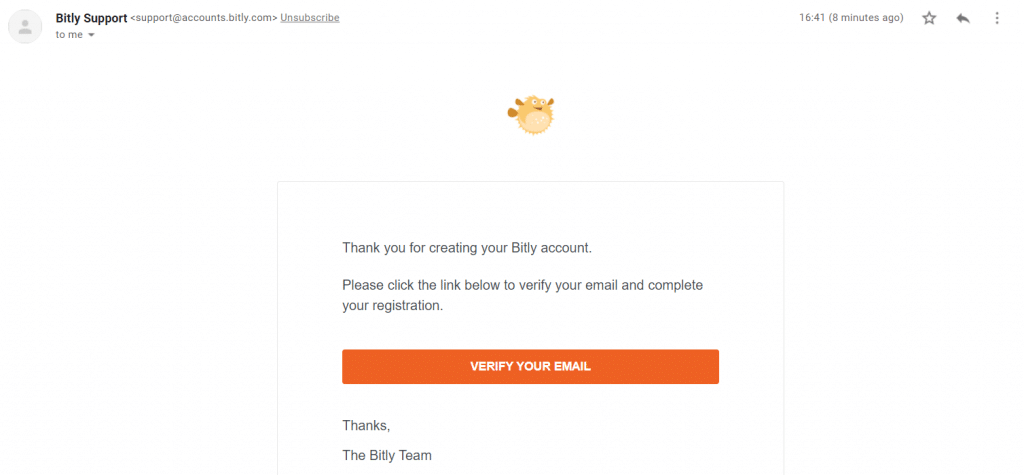Click the Bitly Support sender name

tap(91, 18)
